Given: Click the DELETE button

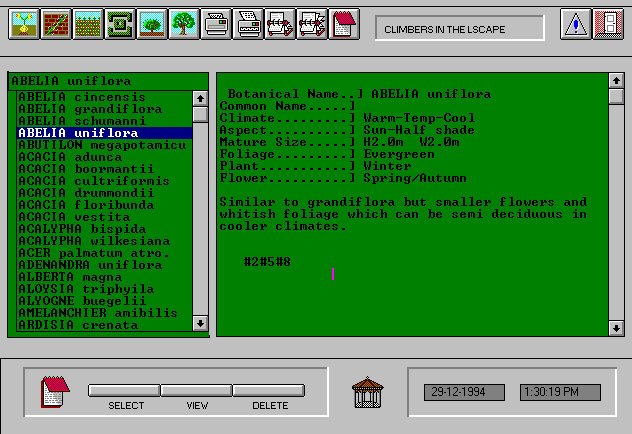Looking at the screenshot, I should pos(269,390).
